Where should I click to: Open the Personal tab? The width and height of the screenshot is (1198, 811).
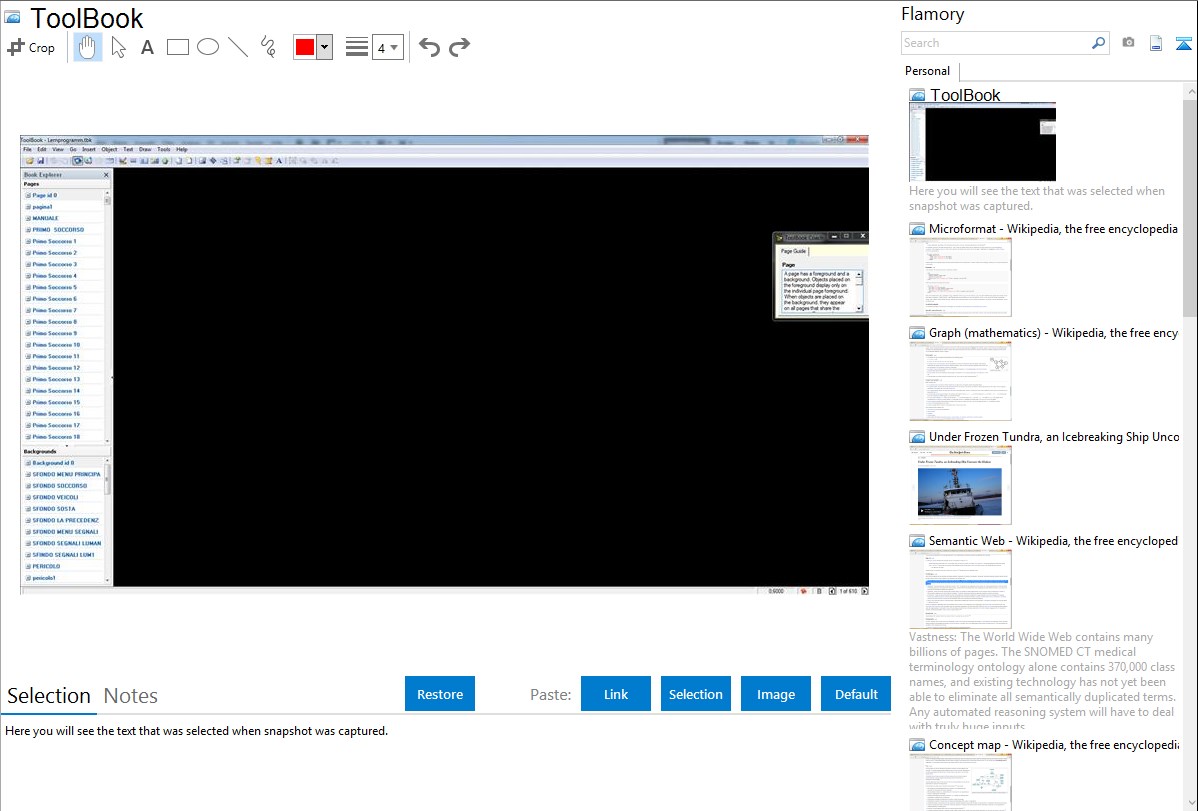(x=927, y=71)
